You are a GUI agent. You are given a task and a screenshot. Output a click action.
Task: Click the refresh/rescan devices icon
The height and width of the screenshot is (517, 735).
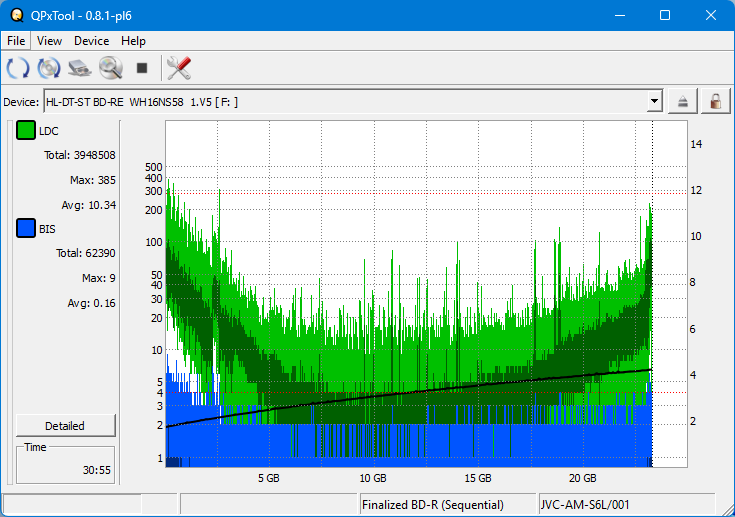point(18,68)
